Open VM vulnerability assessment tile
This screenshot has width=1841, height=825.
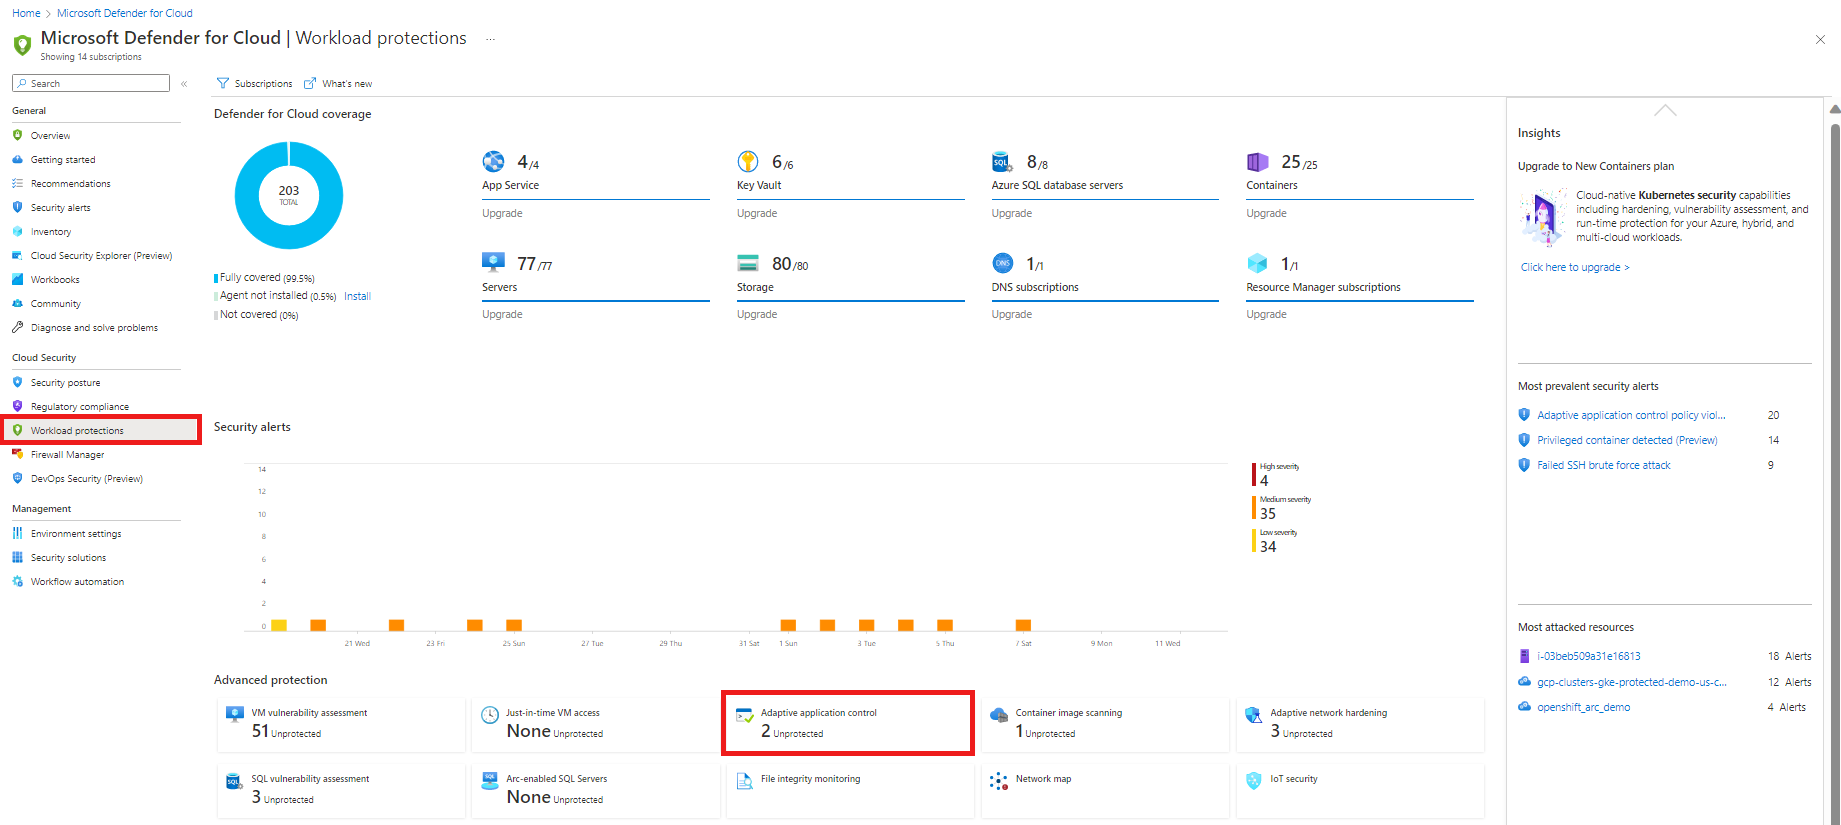(341, 724)
